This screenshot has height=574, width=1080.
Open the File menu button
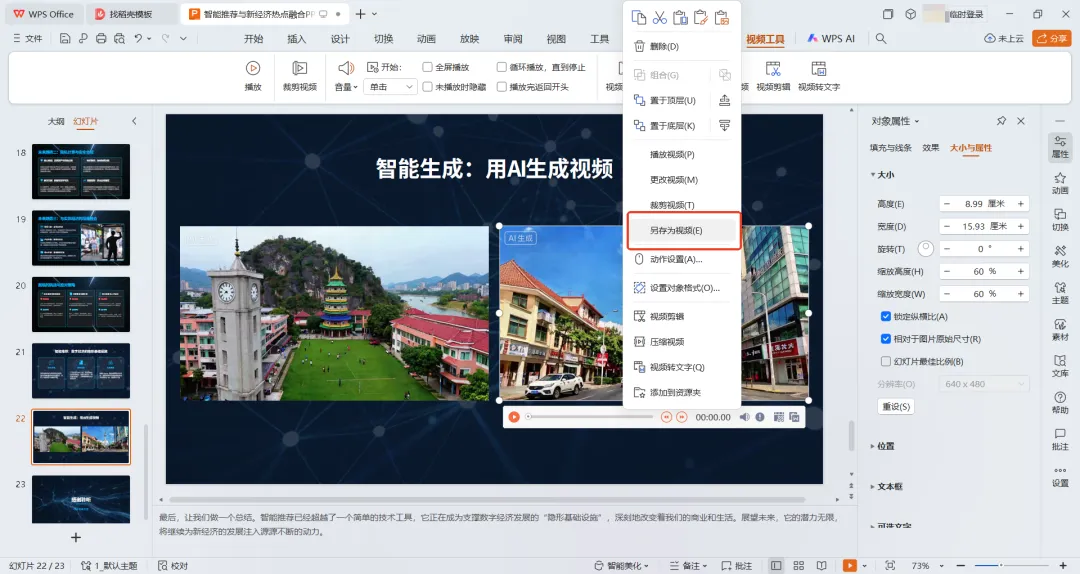coord(28,39)
